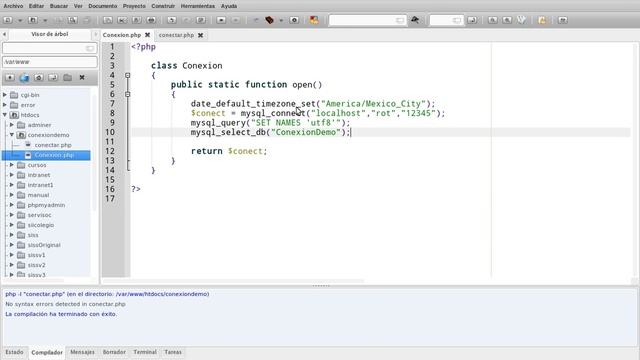The height and width of the screenshot is (360, 640).
Task: Open the Buscar menu
Action: click(x=59, y=6)
